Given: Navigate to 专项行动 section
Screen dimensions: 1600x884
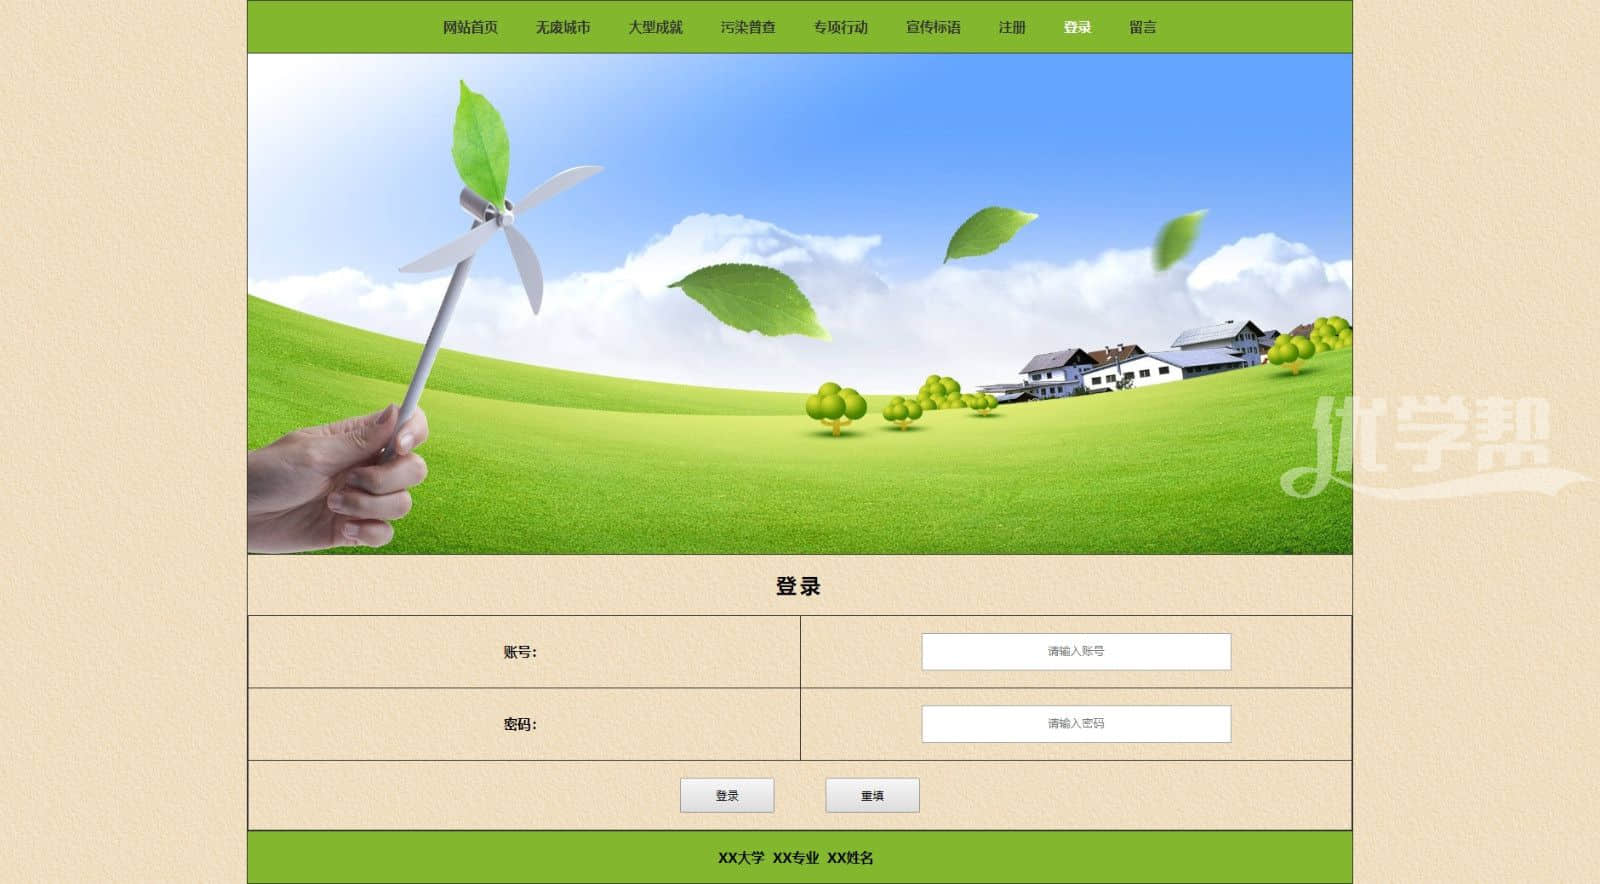Looking at the screenshot, I should click(x=840, y=27).
